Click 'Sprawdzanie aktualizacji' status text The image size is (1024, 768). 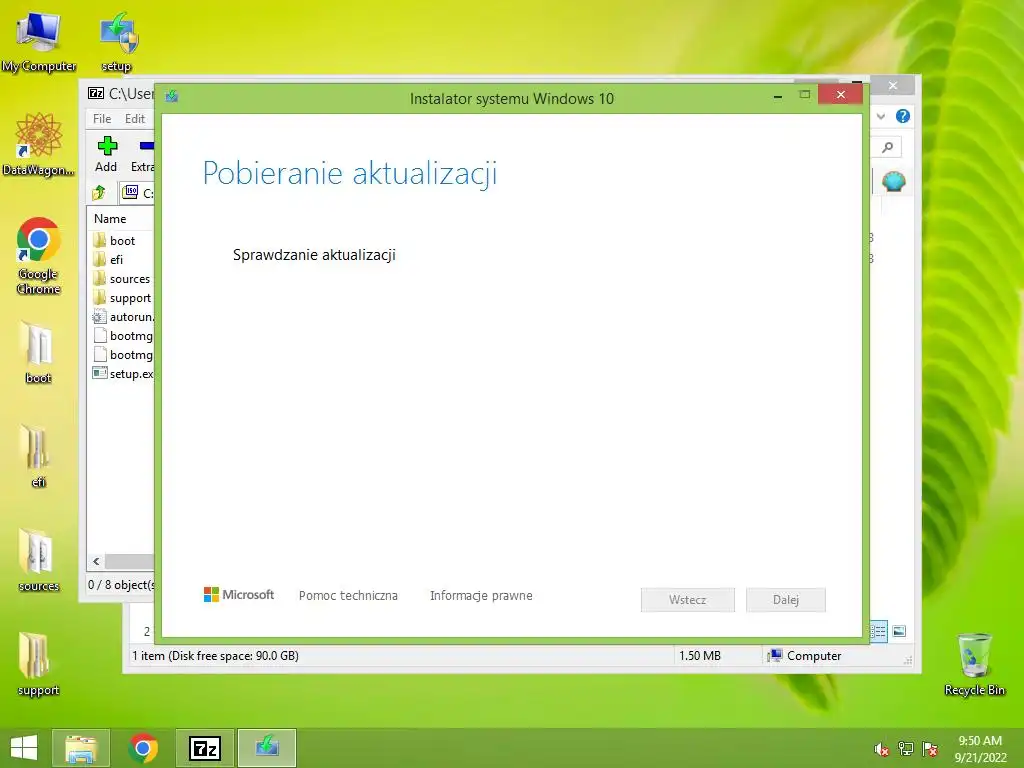(x=314, y=255)
